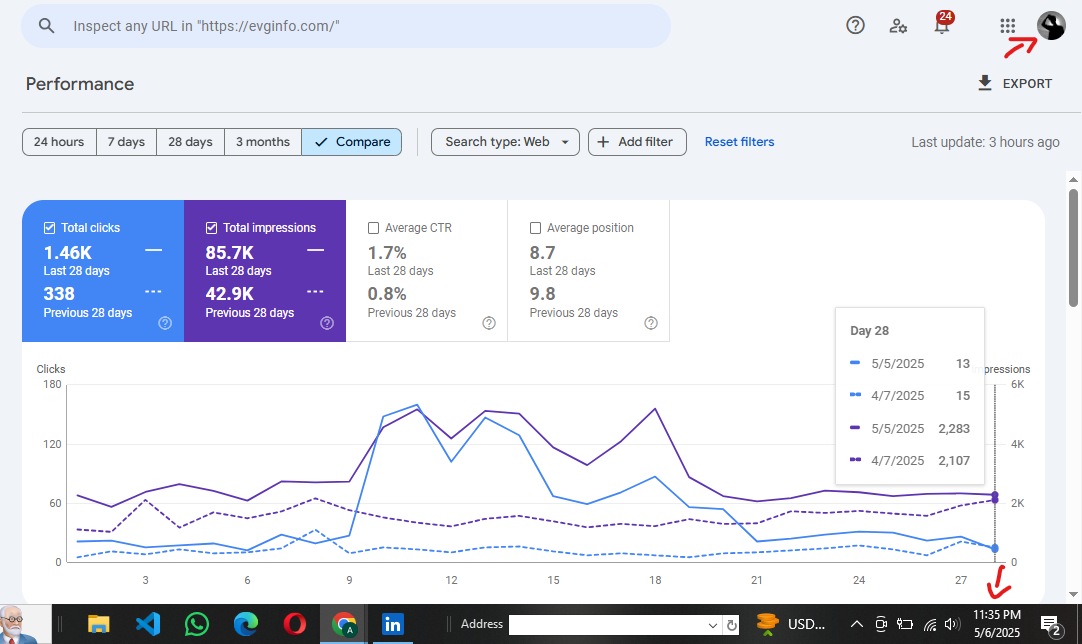Open Visual Studio Code from the taskbar
The width and height of the screenshot is (1082, 644).
click(x=148, y=624)
